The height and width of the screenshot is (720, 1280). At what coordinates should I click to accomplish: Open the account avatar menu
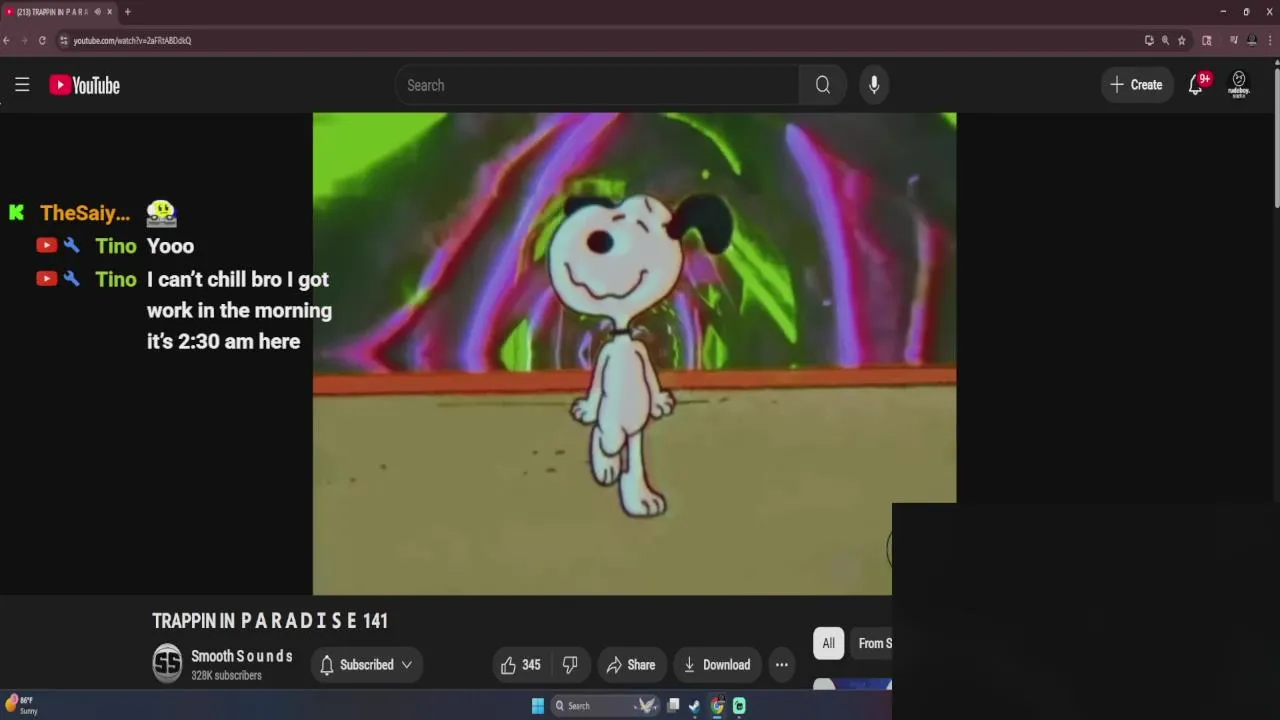1239,84
